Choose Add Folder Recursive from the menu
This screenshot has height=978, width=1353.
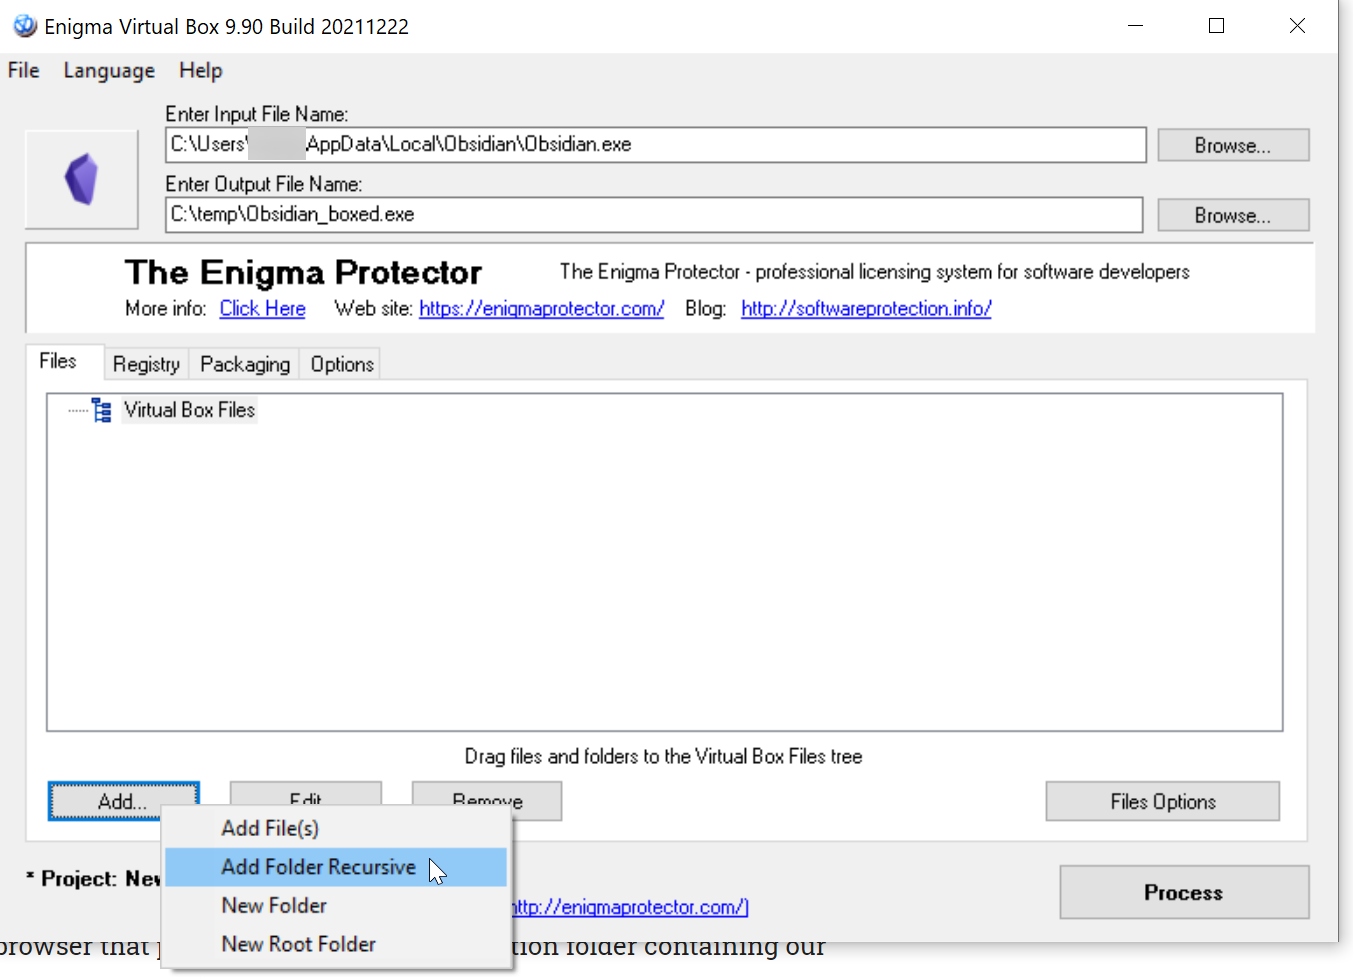pyautogui.click(x=337, y=867)
